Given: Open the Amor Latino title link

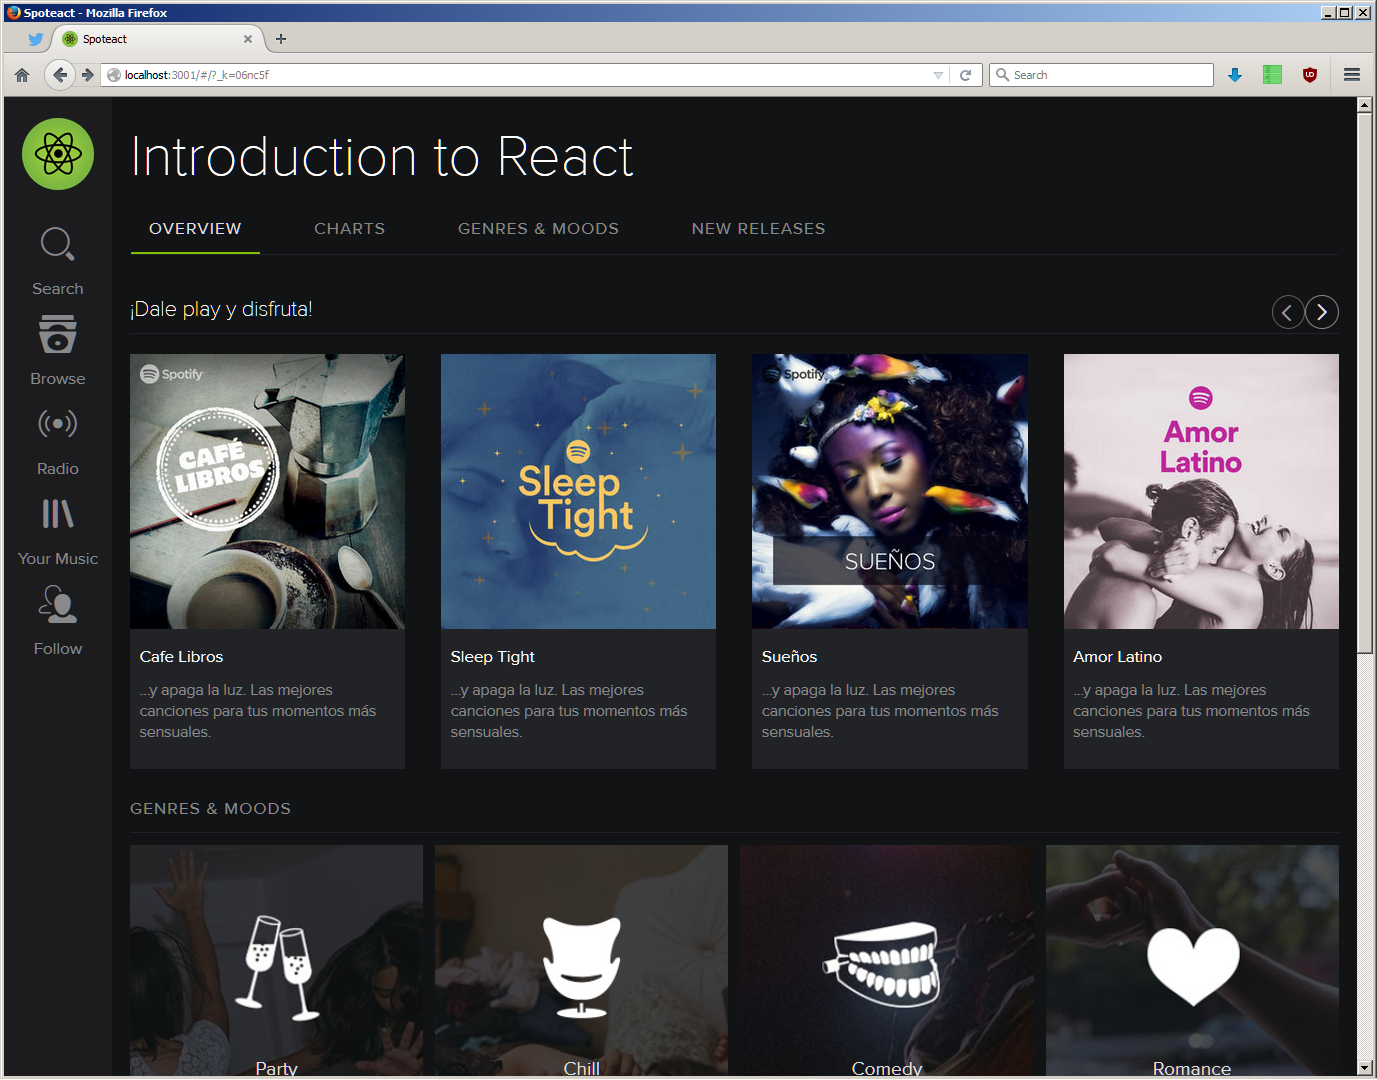Looking at the screenshot, I should [x=1118, y=657].
